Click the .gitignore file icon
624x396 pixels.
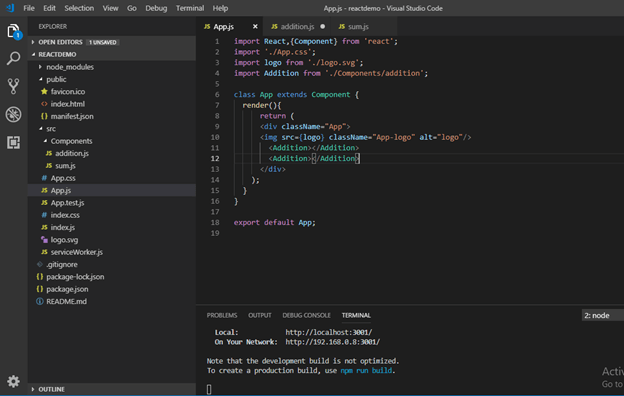click(x=40, y=264)
